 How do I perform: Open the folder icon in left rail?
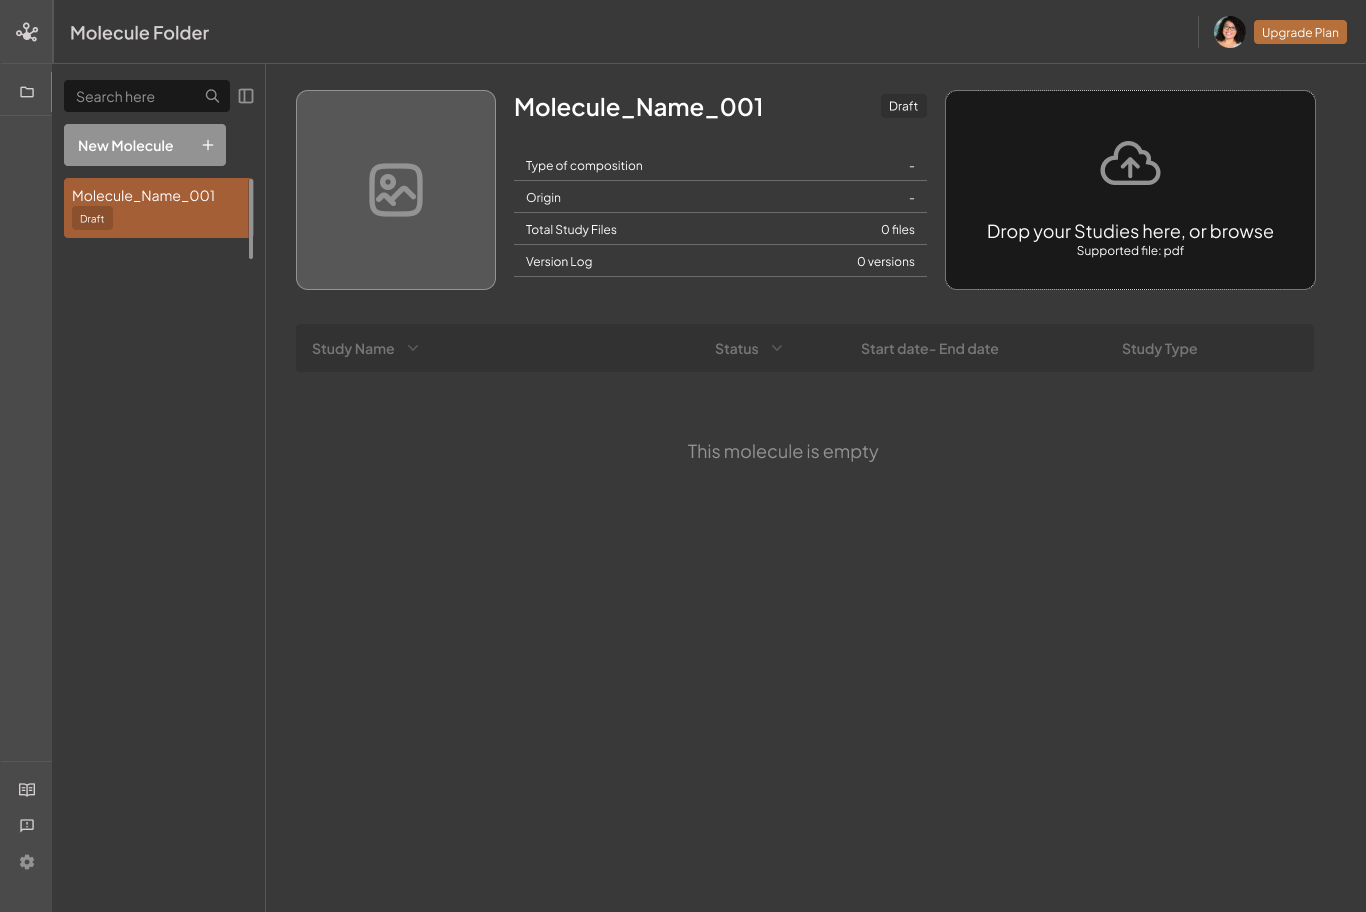tap(27, 92)
